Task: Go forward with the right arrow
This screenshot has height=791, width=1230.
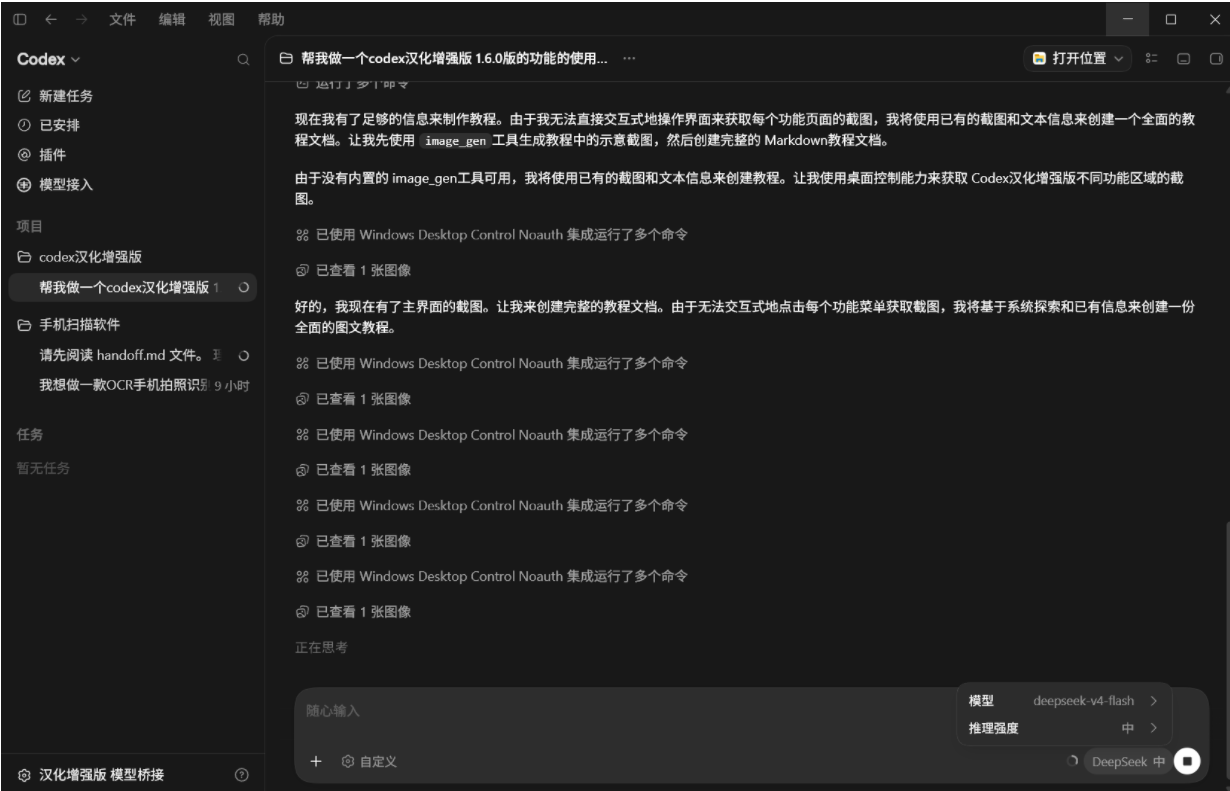Action: (83, 20)
